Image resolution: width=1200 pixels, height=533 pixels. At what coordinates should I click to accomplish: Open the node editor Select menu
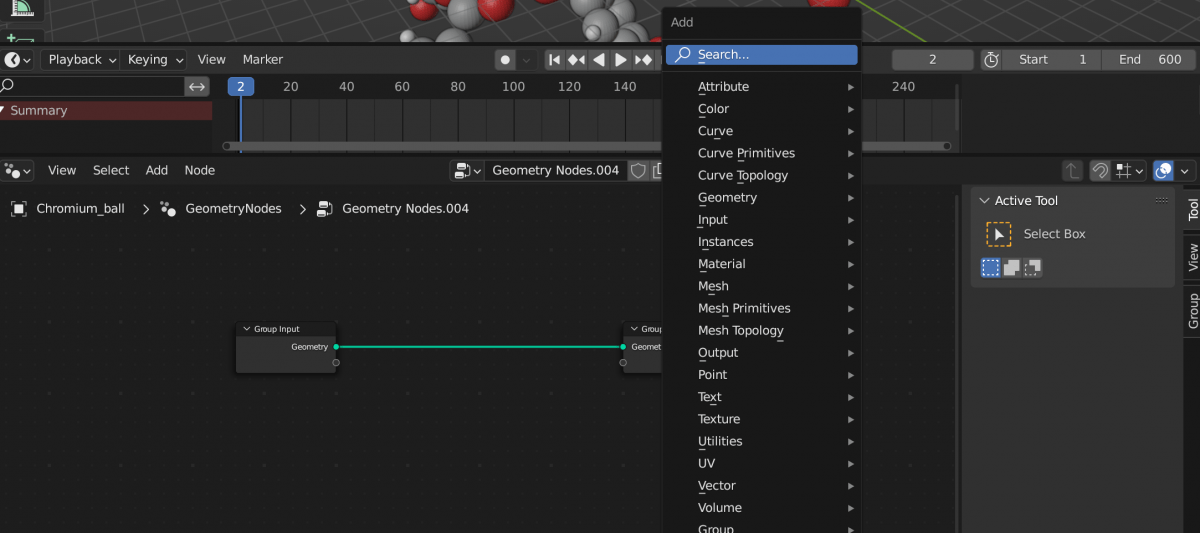[x=111, y=171]
